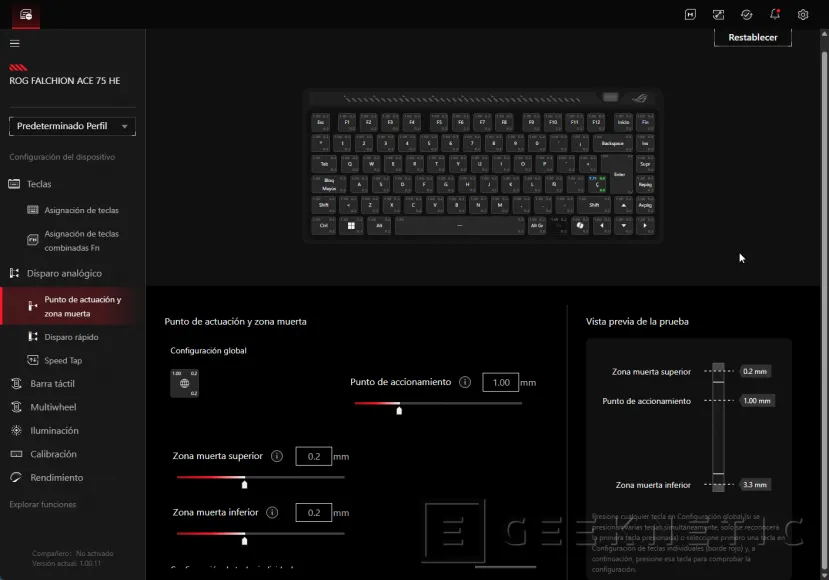Image resolution: width=829 pixels, height=580 pixels.
Task: Open the hamburger menu in sidebar
Action: tap(14, 43)
